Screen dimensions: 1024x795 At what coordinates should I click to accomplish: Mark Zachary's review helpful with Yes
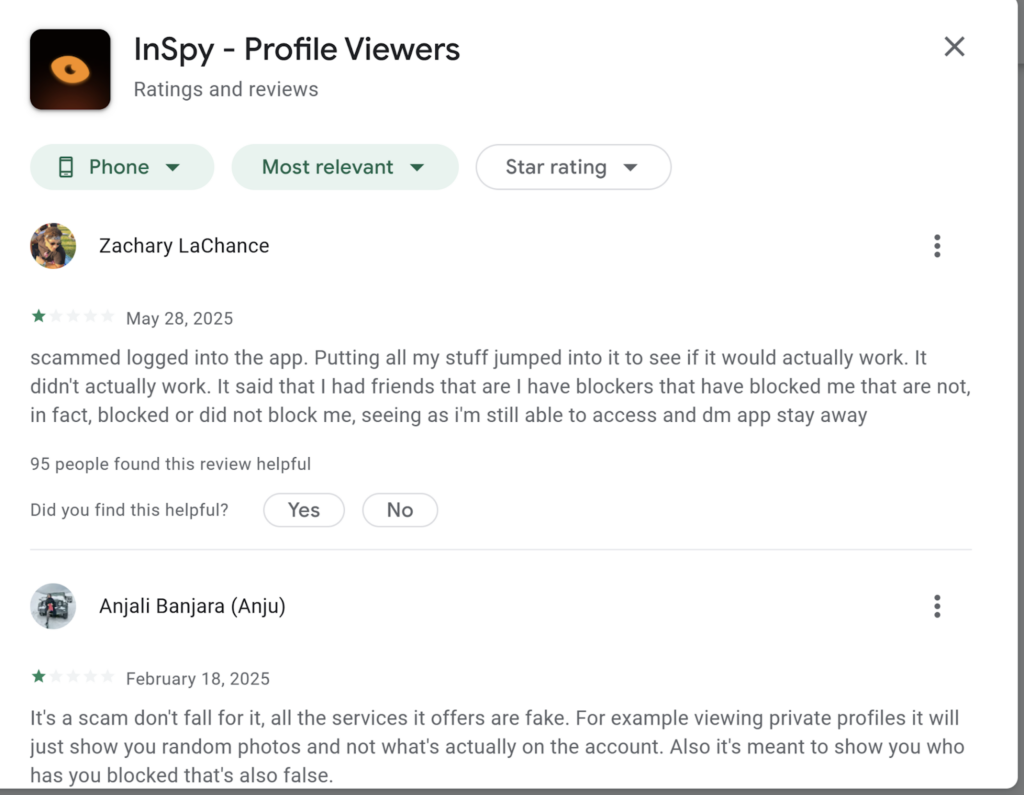point(303,510)
